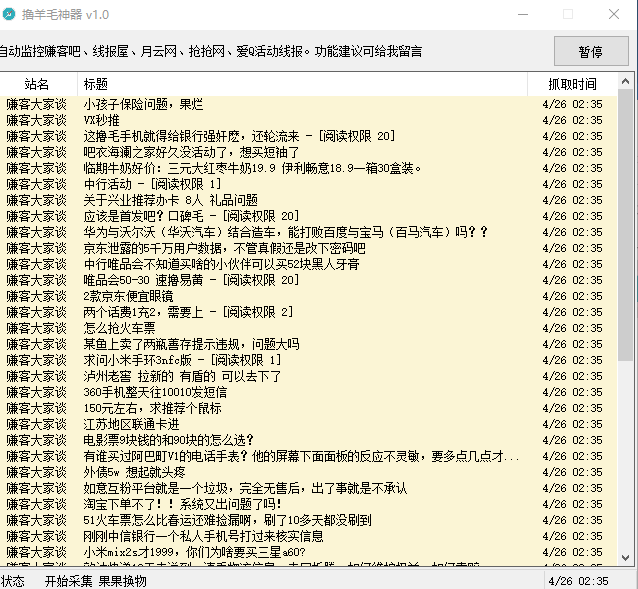Image resolution: width=638 pixels, height=589 pixels.
Task: Select row 2款京东便宜眼镜
Action: [308, 296]
